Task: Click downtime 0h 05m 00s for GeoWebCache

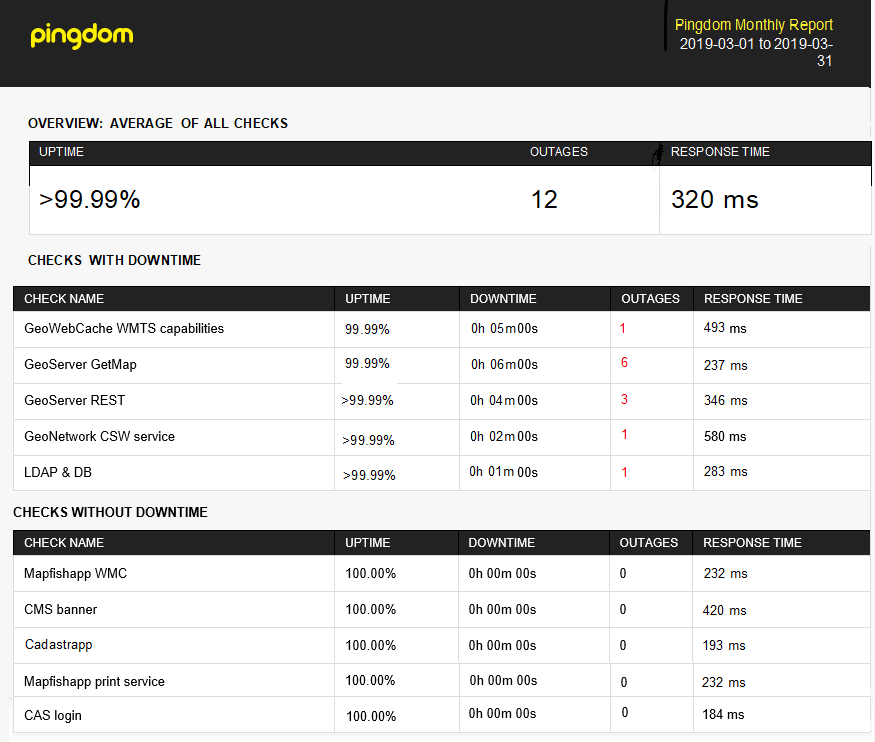Action: tap(504, 329)
